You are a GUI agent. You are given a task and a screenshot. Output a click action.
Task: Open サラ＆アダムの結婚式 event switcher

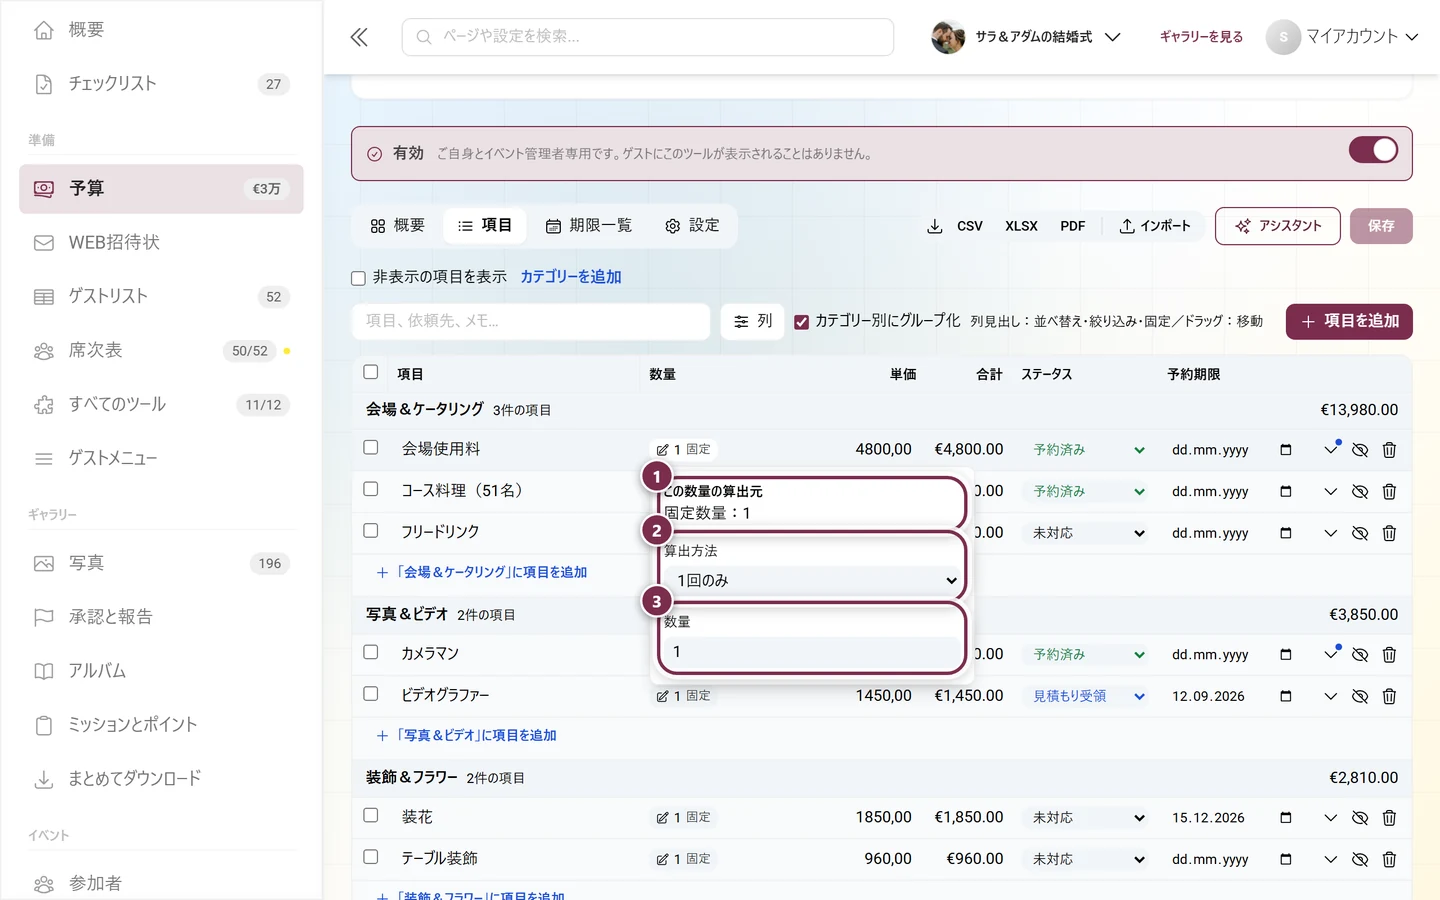click(1026, 37)
